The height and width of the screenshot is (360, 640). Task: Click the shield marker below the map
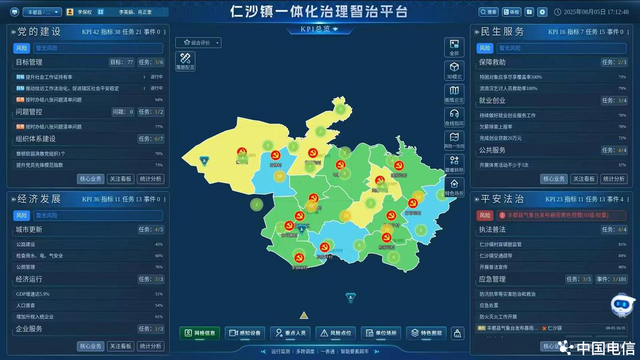point(350,297)
